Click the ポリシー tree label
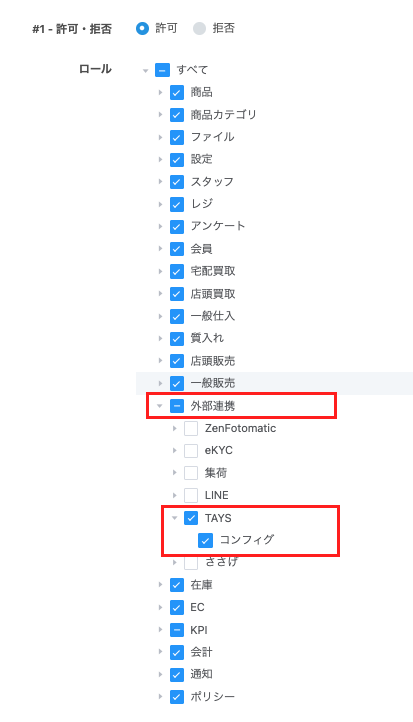The height and width of the screenshot is (722, 413). [213, 697]
